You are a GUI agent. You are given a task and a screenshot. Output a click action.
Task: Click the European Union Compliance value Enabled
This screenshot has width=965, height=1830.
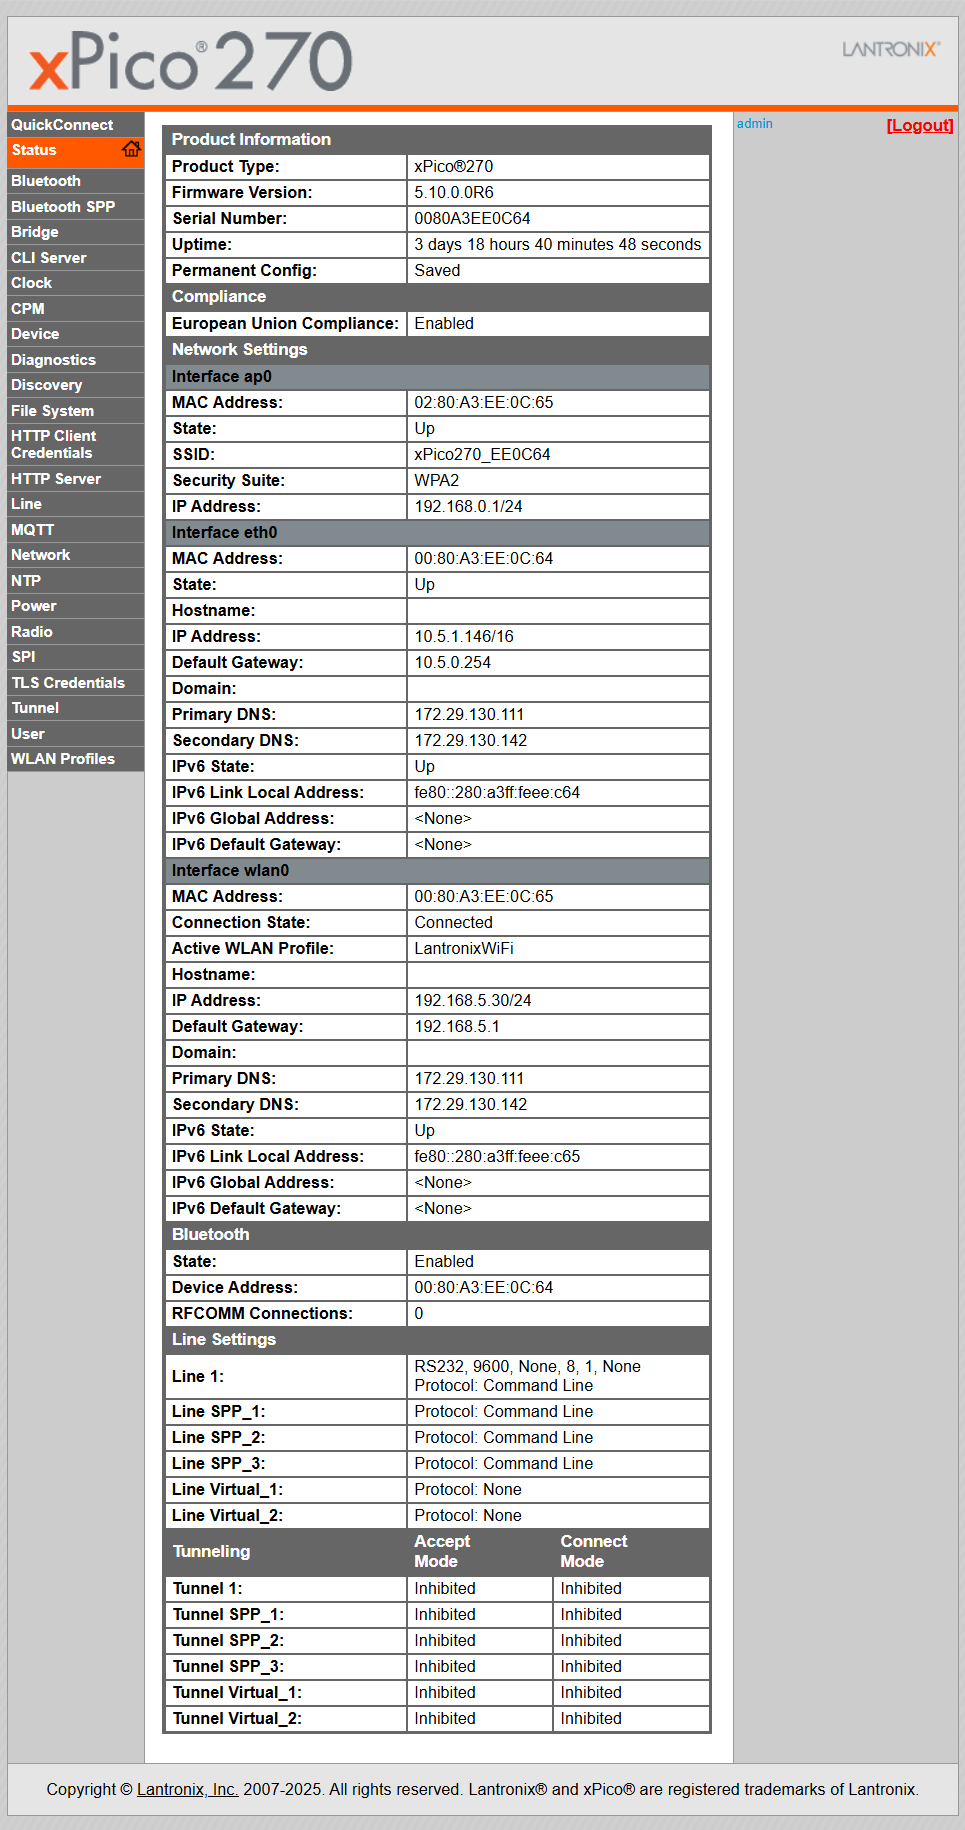click(x=444, y=324)
